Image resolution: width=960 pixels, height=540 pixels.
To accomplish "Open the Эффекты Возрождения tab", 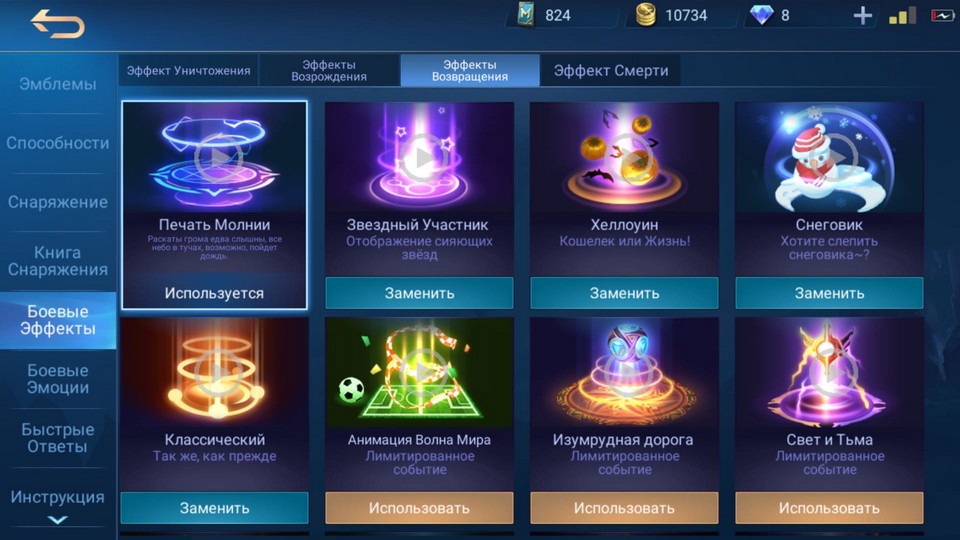I will (x=329, y=71).
